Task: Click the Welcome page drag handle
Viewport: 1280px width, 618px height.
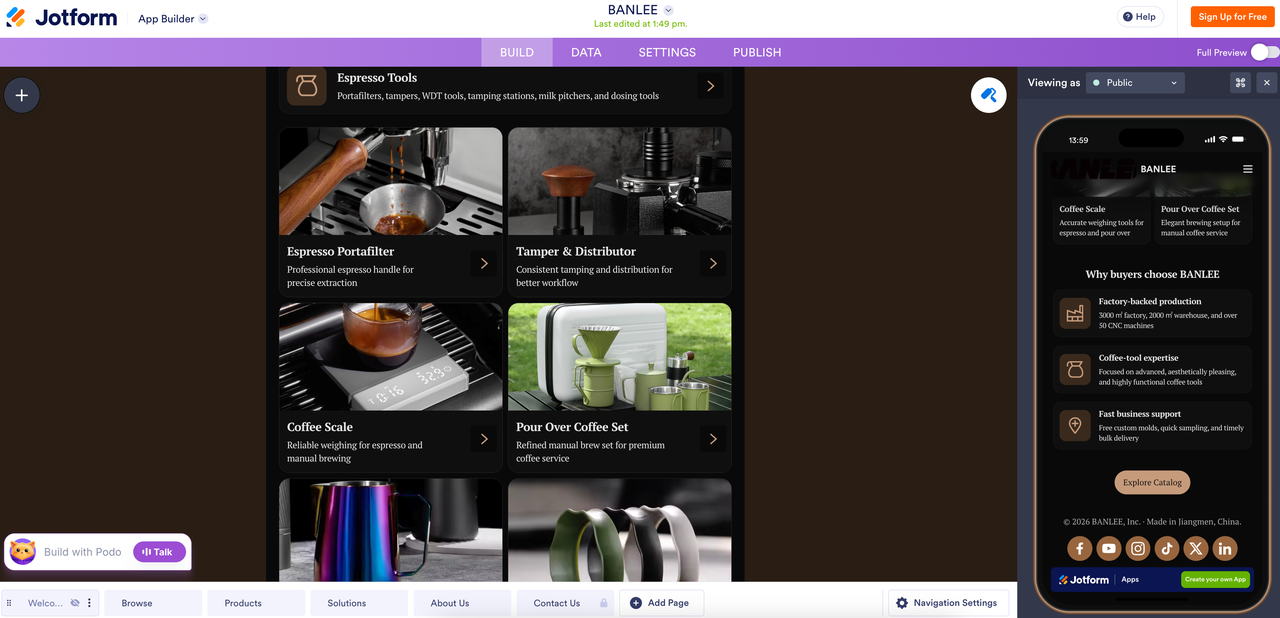Action: click(x=9, y=603)
